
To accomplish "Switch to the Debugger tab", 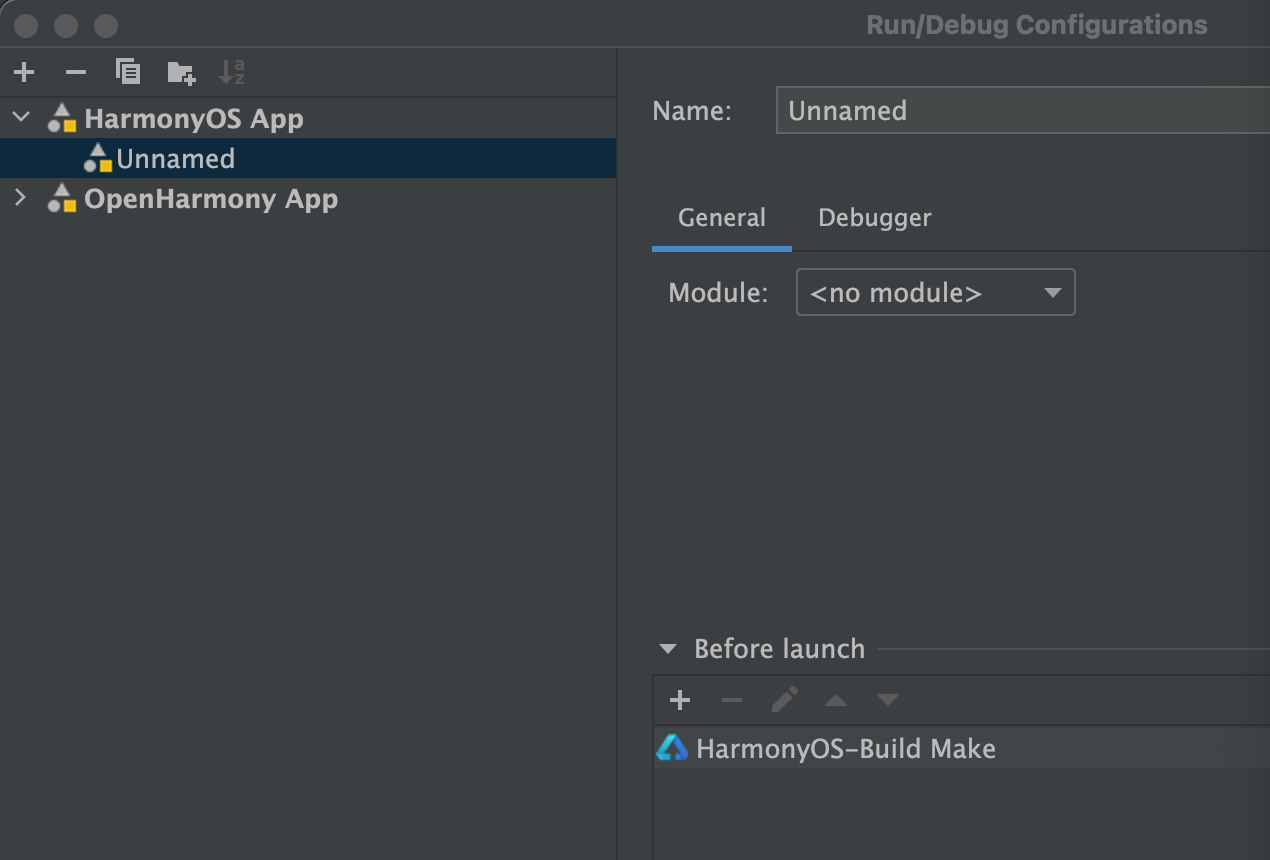I will [875, 218].
